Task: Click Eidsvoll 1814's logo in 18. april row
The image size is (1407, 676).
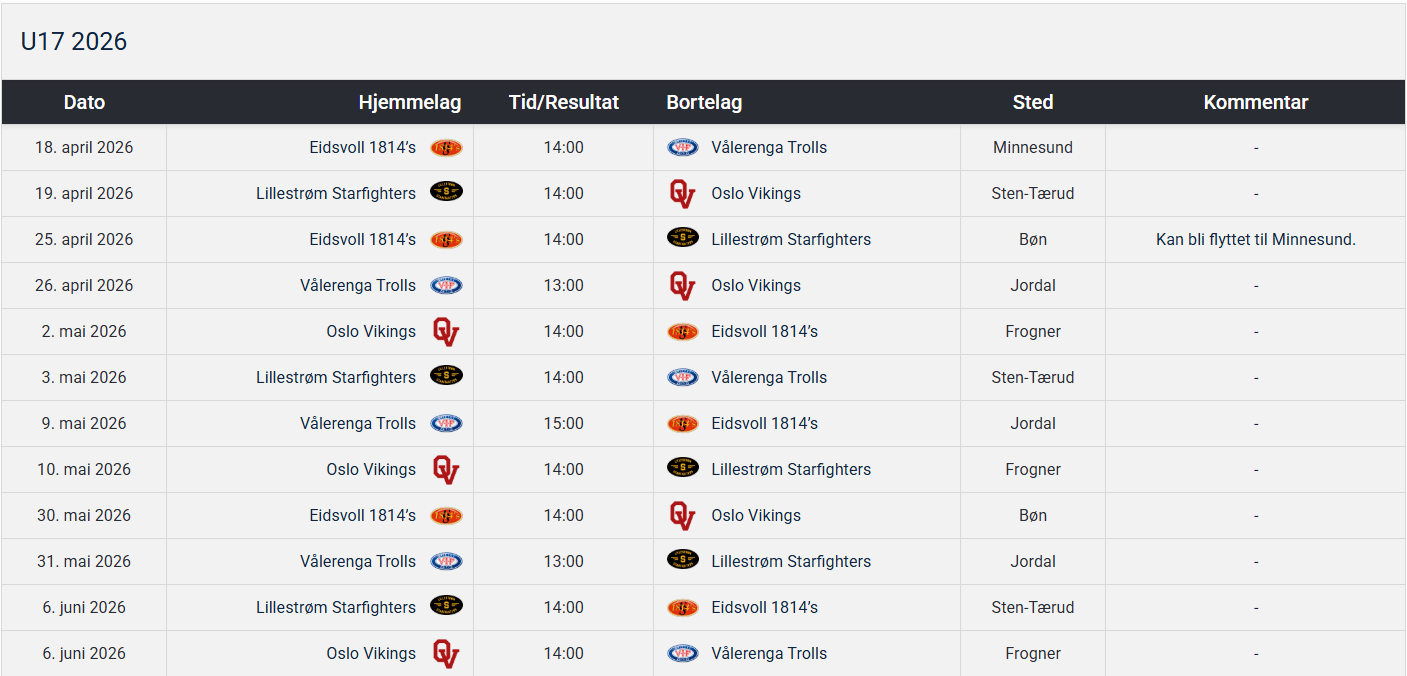Action: tap(446, 148)
